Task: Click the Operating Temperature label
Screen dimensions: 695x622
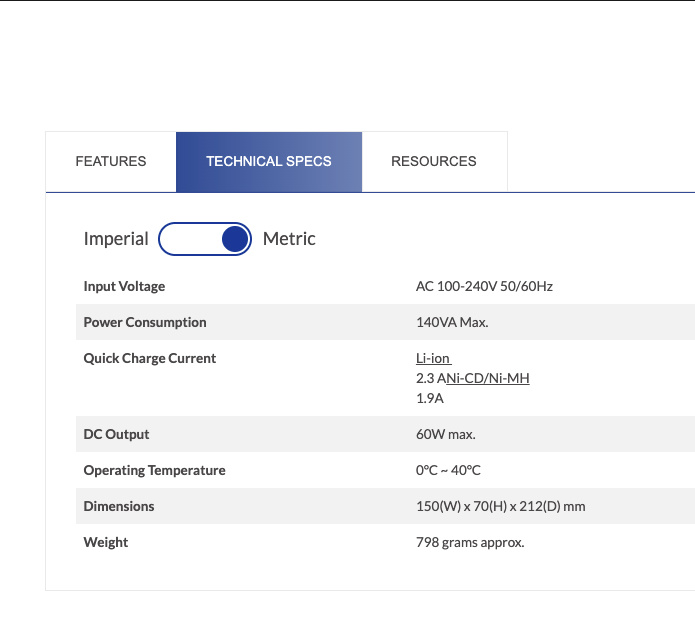Action: pyautogui.click(x=154, y=470)
